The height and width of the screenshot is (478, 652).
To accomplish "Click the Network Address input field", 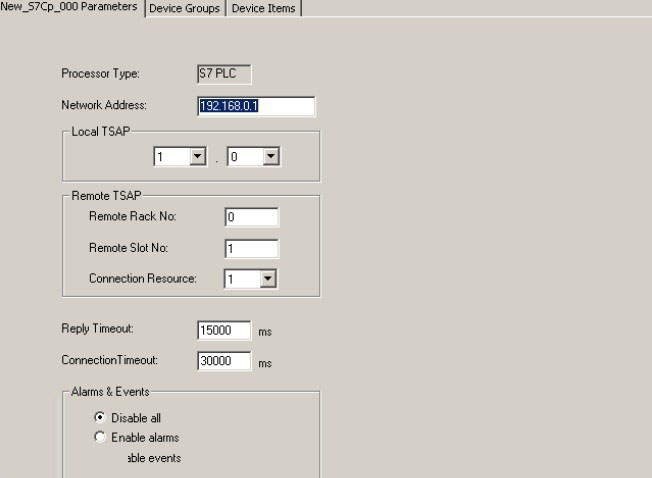I will tap(256, 106).
